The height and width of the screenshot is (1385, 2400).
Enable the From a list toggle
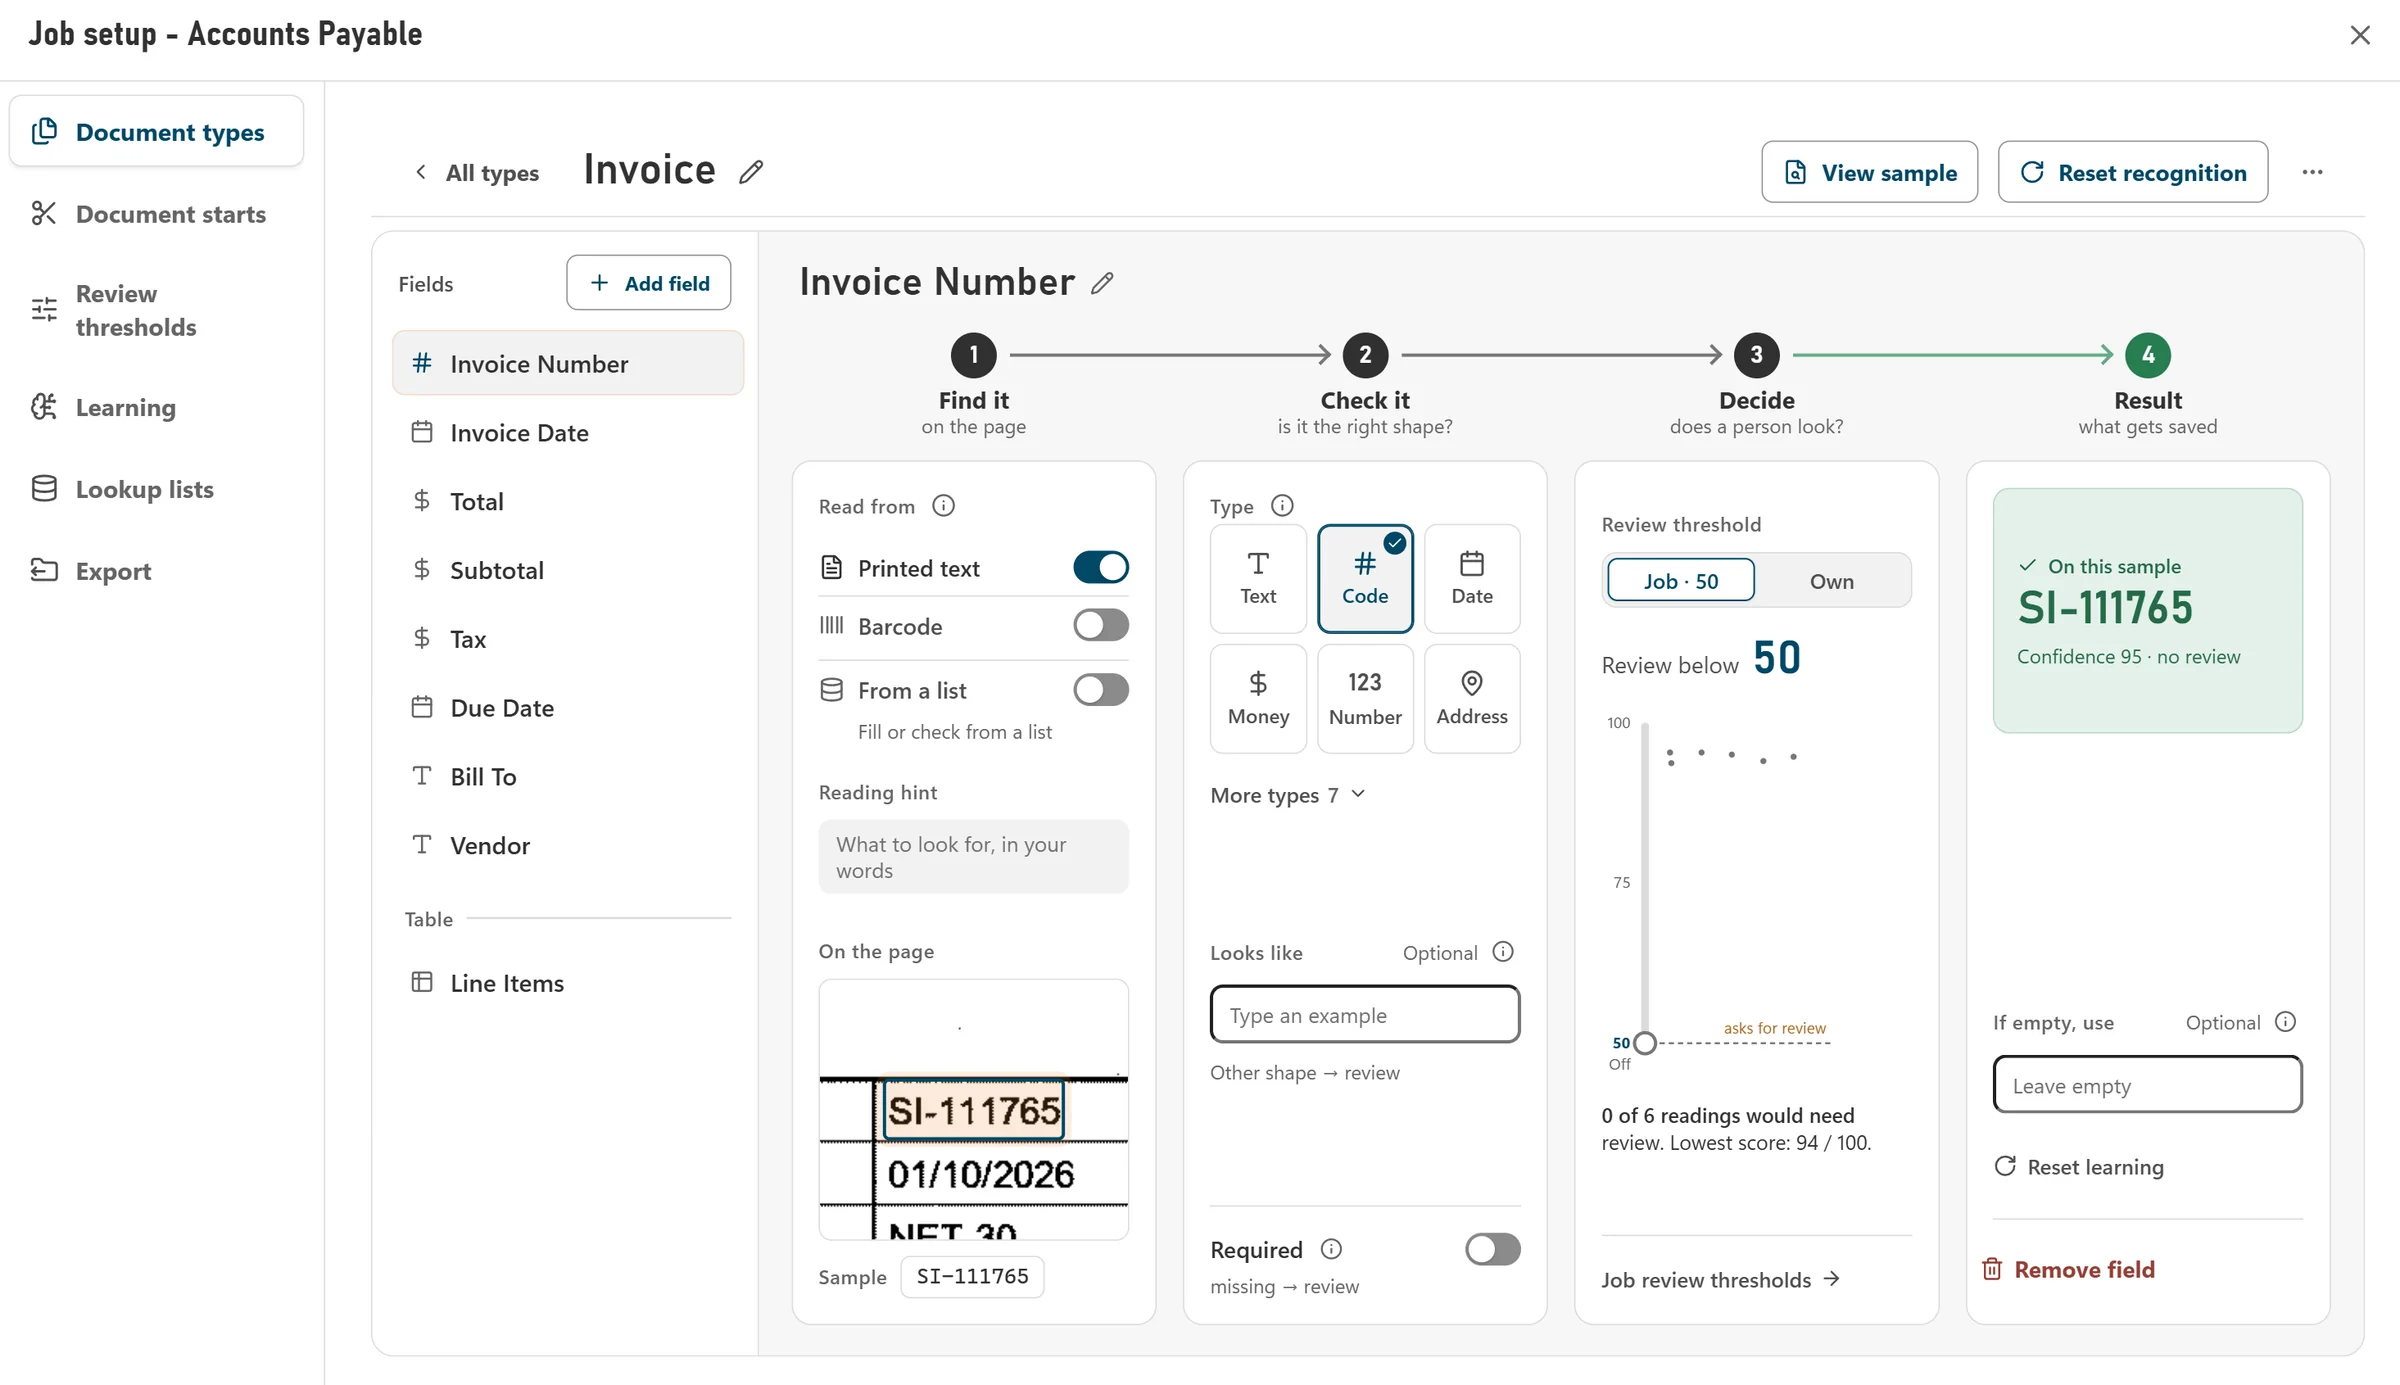pyautogui.click(x=1101, y=690)
